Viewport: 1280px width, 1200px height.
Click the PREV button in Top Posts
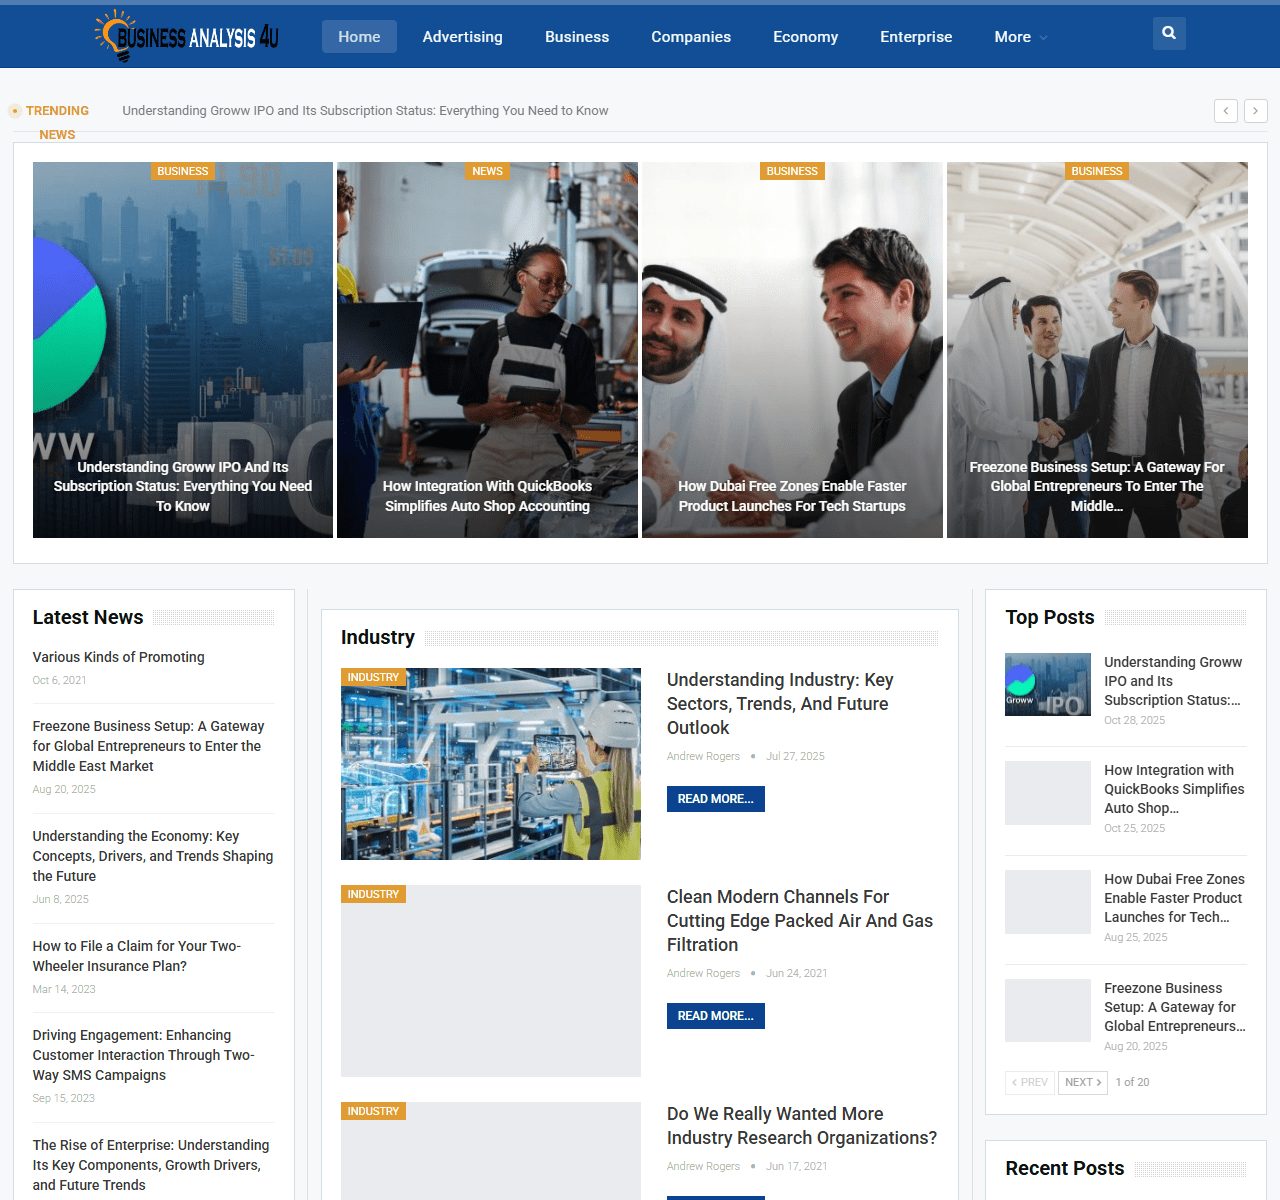(1029, 1082)
